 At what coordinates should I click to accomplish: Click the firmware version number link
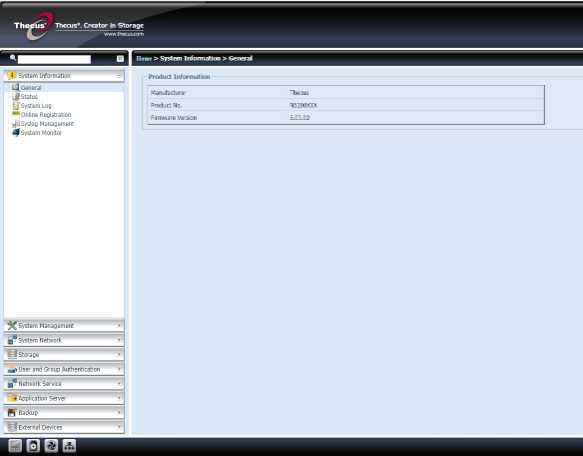pos(300,118)
